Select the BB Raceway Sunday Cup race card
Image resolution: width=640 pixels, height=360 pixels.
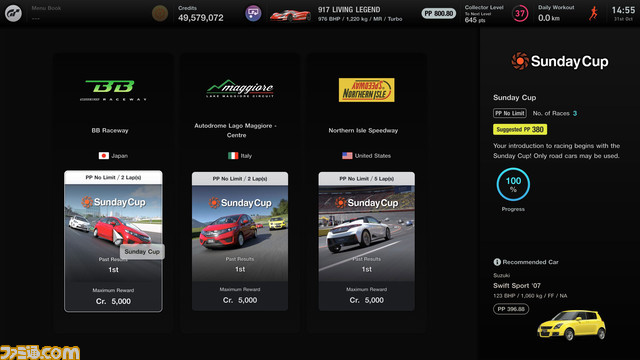click(x=113, y=241)
